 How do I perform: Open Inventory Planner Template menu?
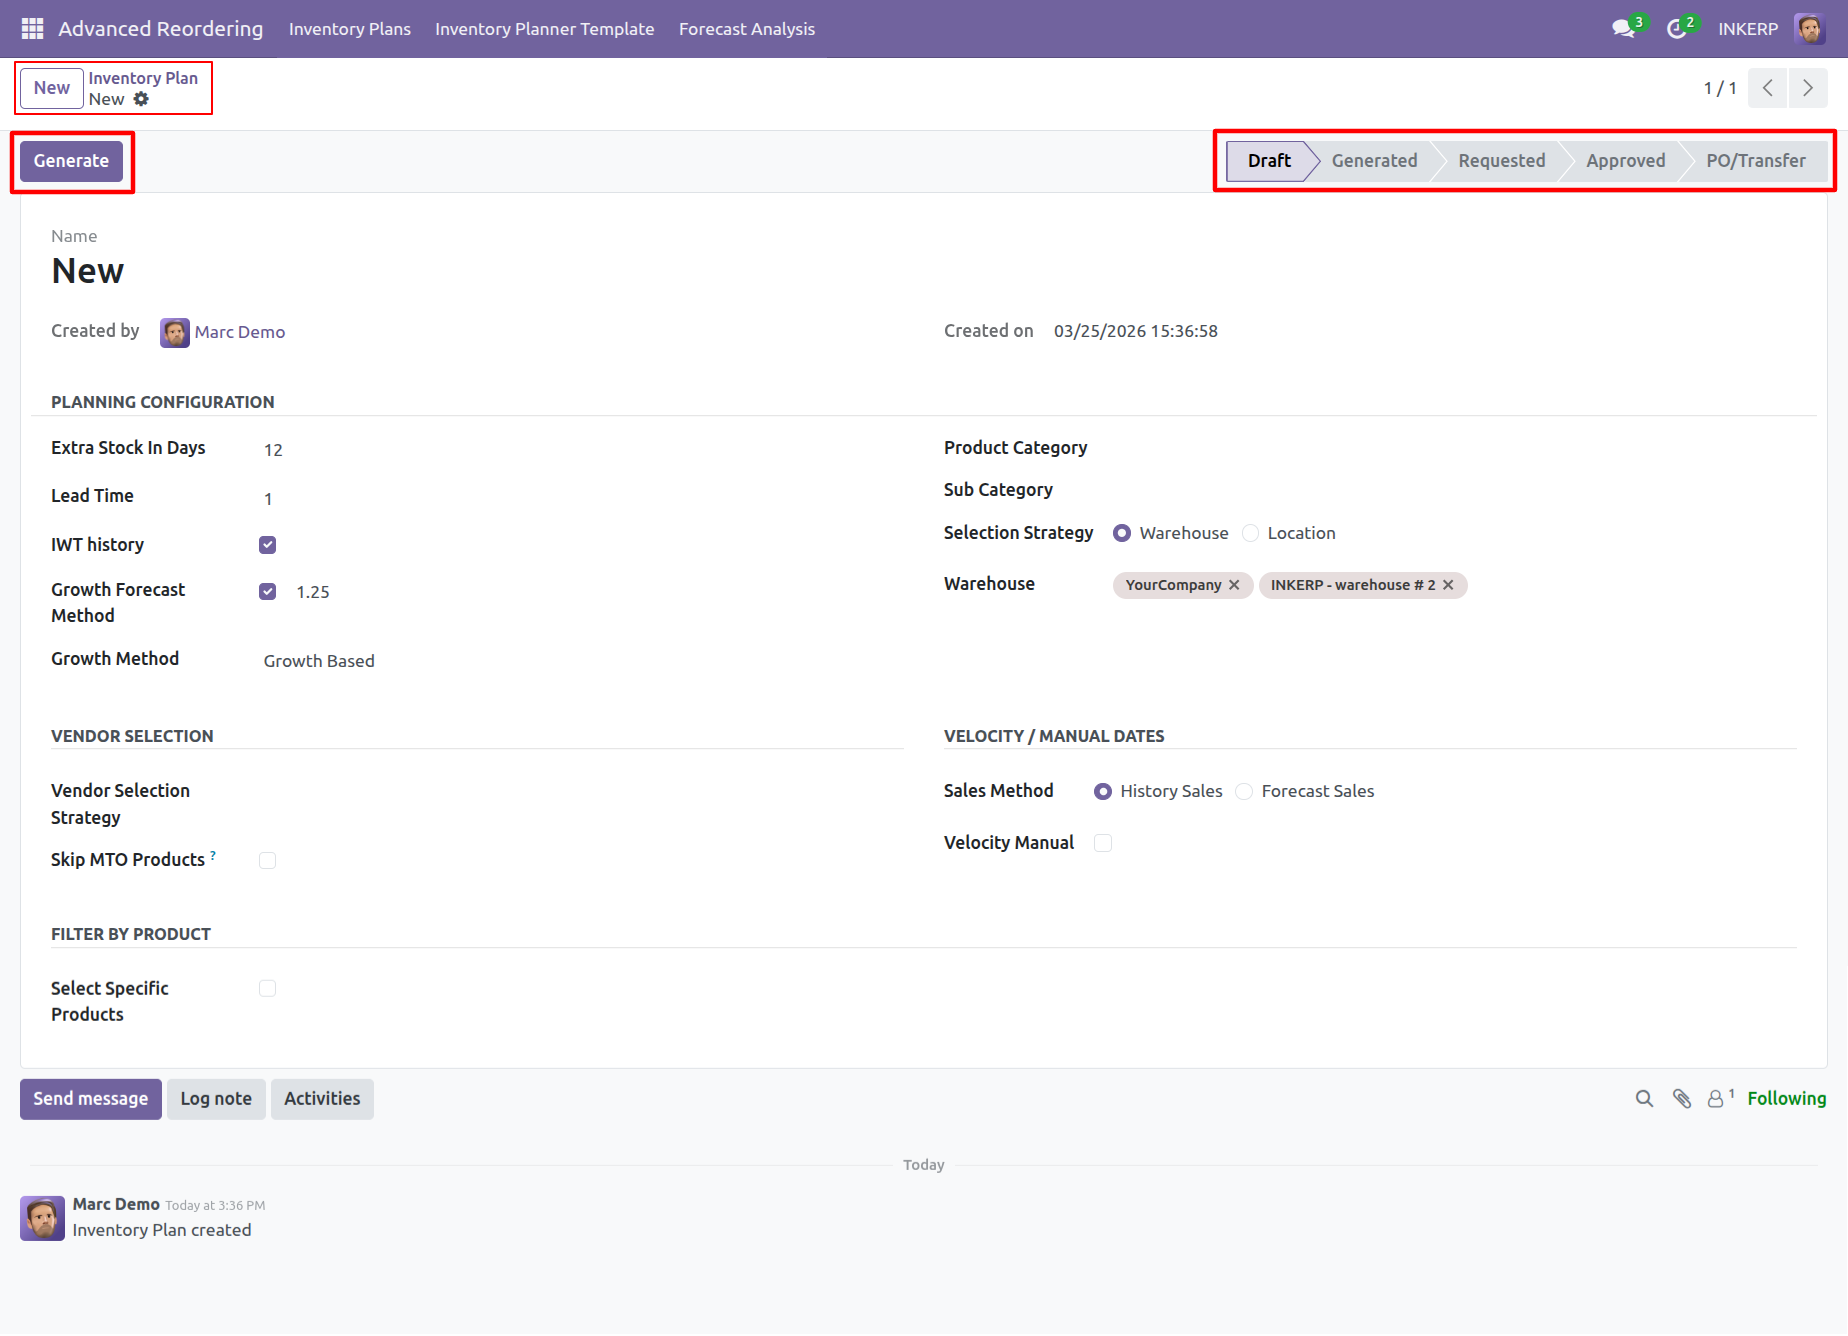[545, 29]
